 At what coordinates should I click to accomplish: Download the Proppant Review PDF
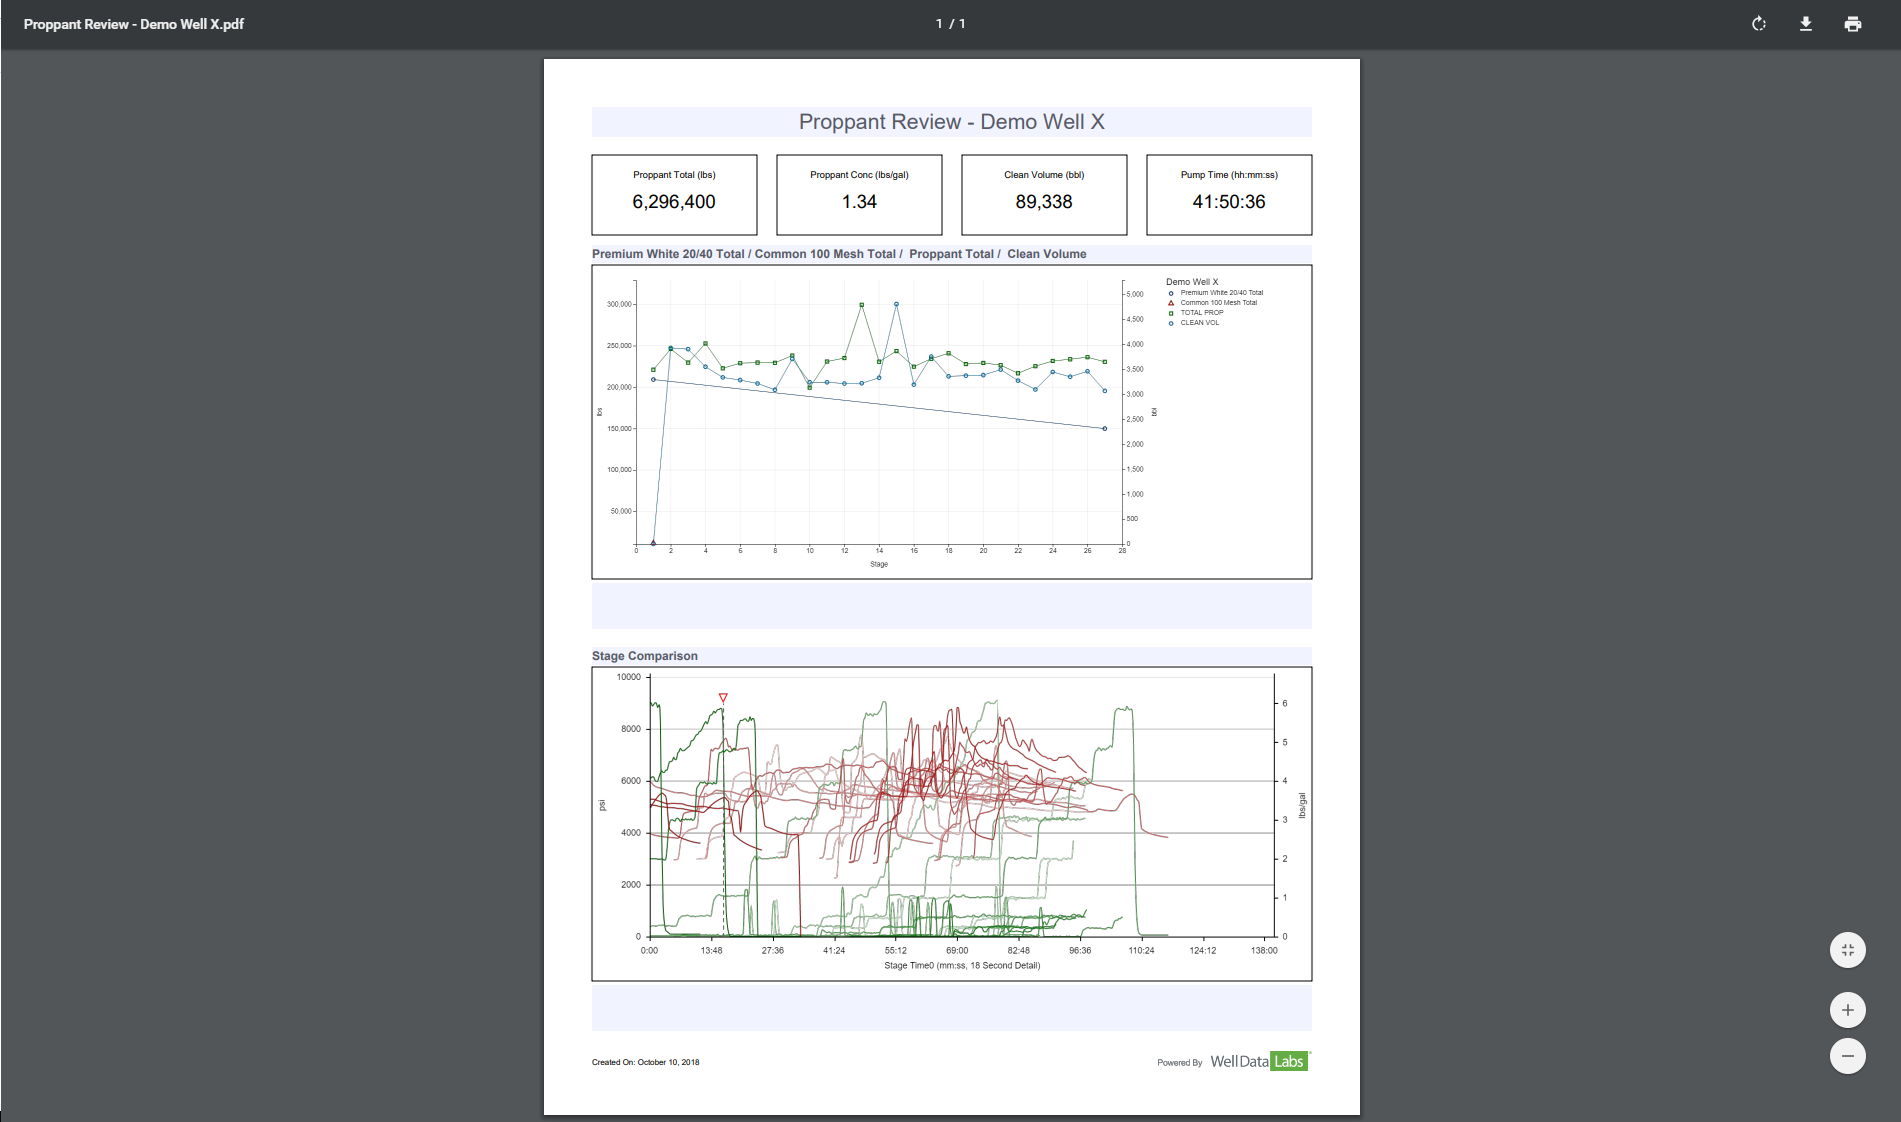(1806, 24)
